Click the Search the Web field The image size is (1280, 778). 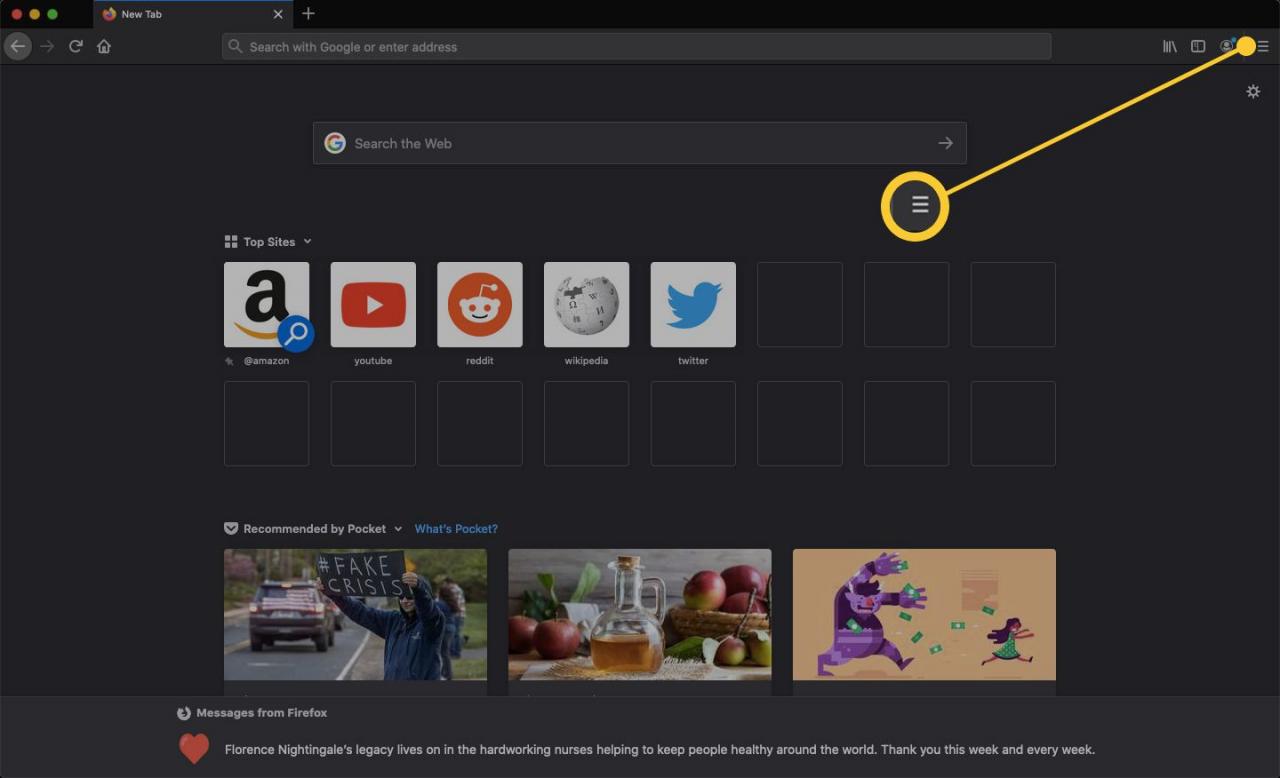click(x=640, y=143)
